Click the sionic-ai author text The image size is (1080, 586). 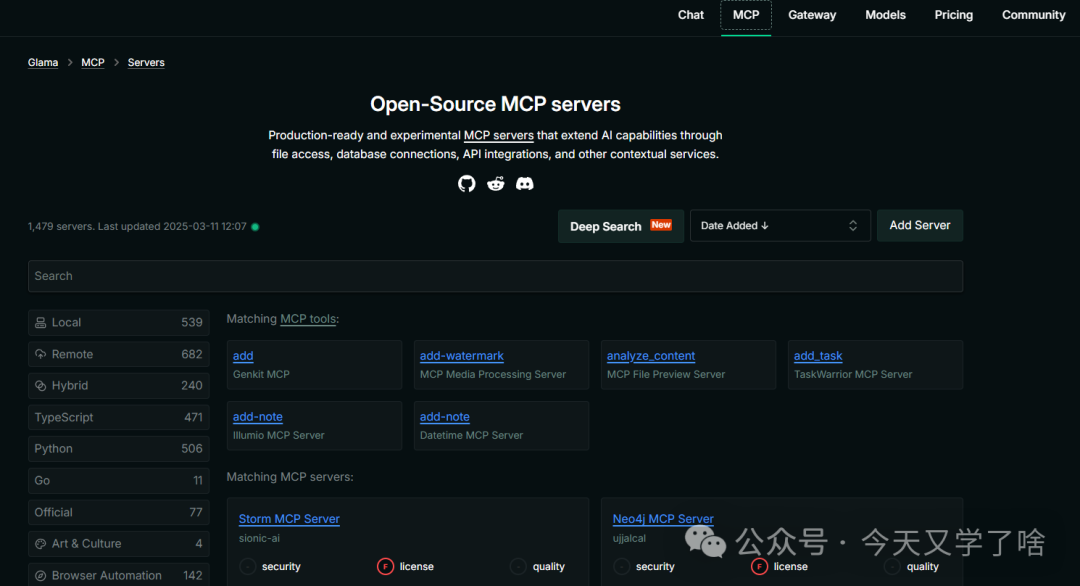tap(259, 538)
